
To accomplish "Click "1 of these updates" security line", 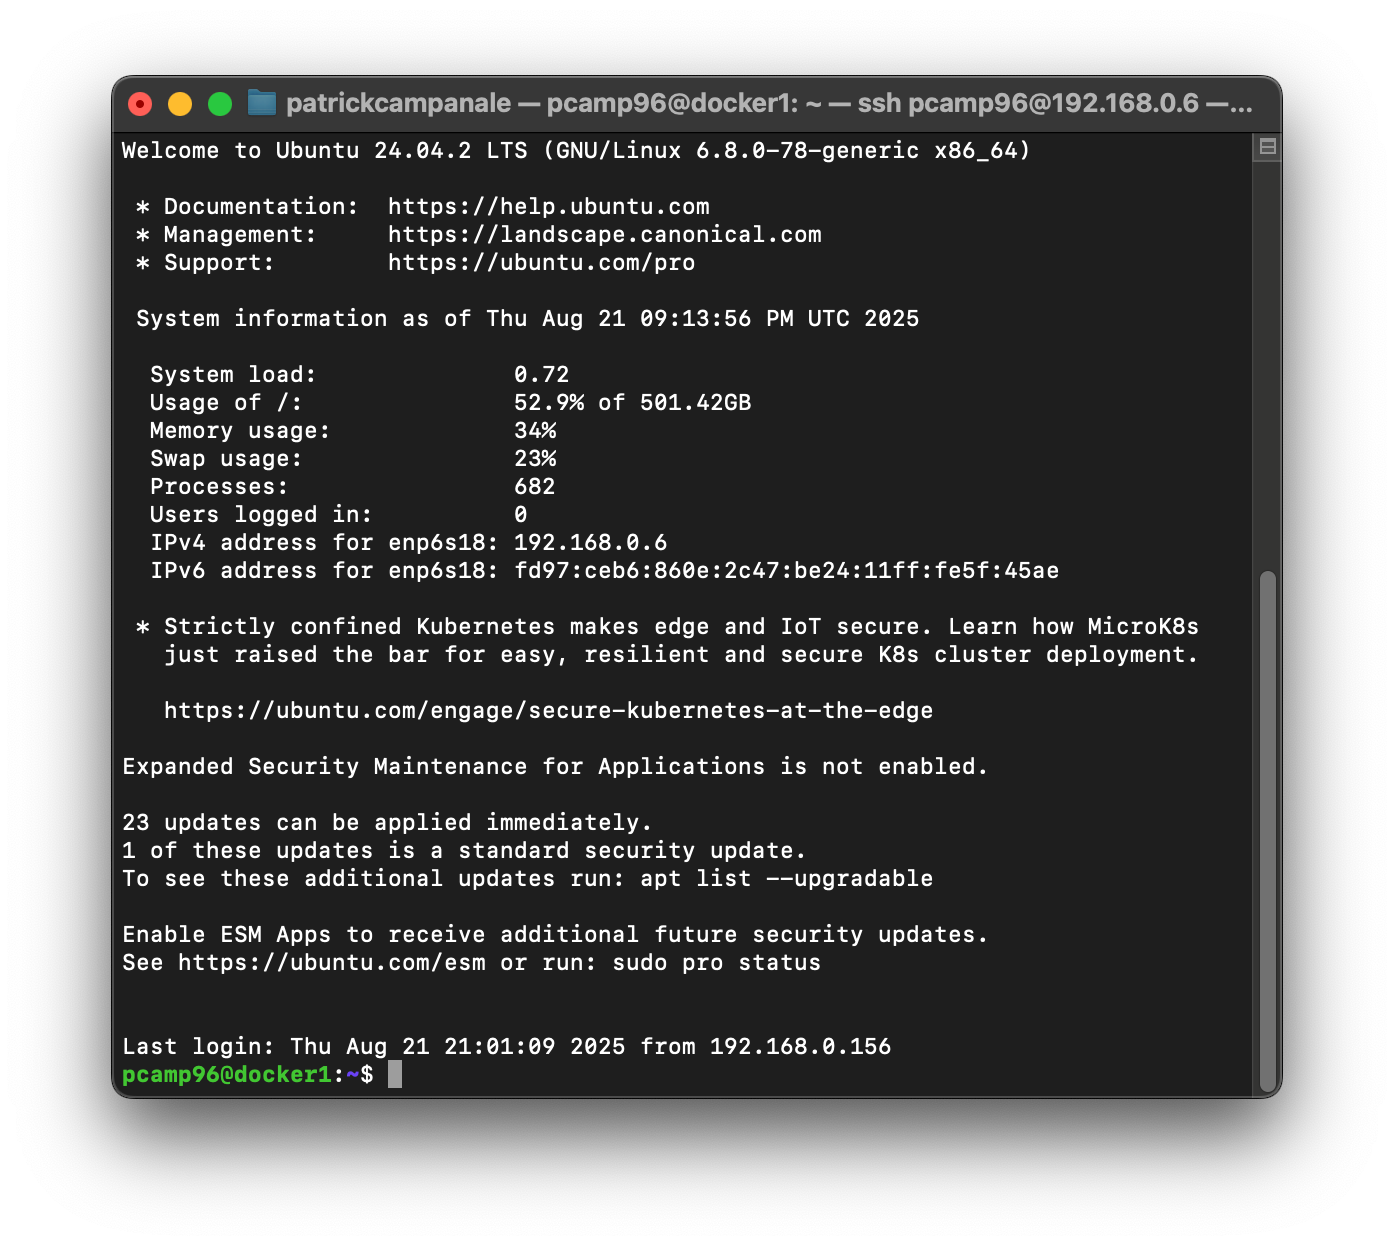I will tap(464, 851).
